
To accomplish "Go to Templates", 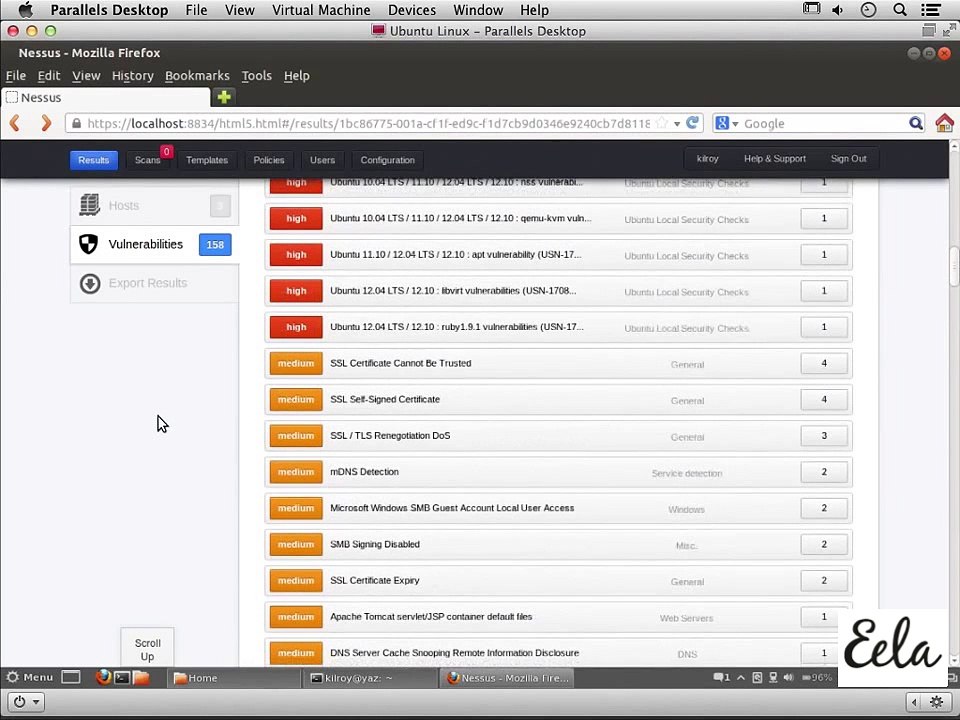I will (x=207, y=160).
